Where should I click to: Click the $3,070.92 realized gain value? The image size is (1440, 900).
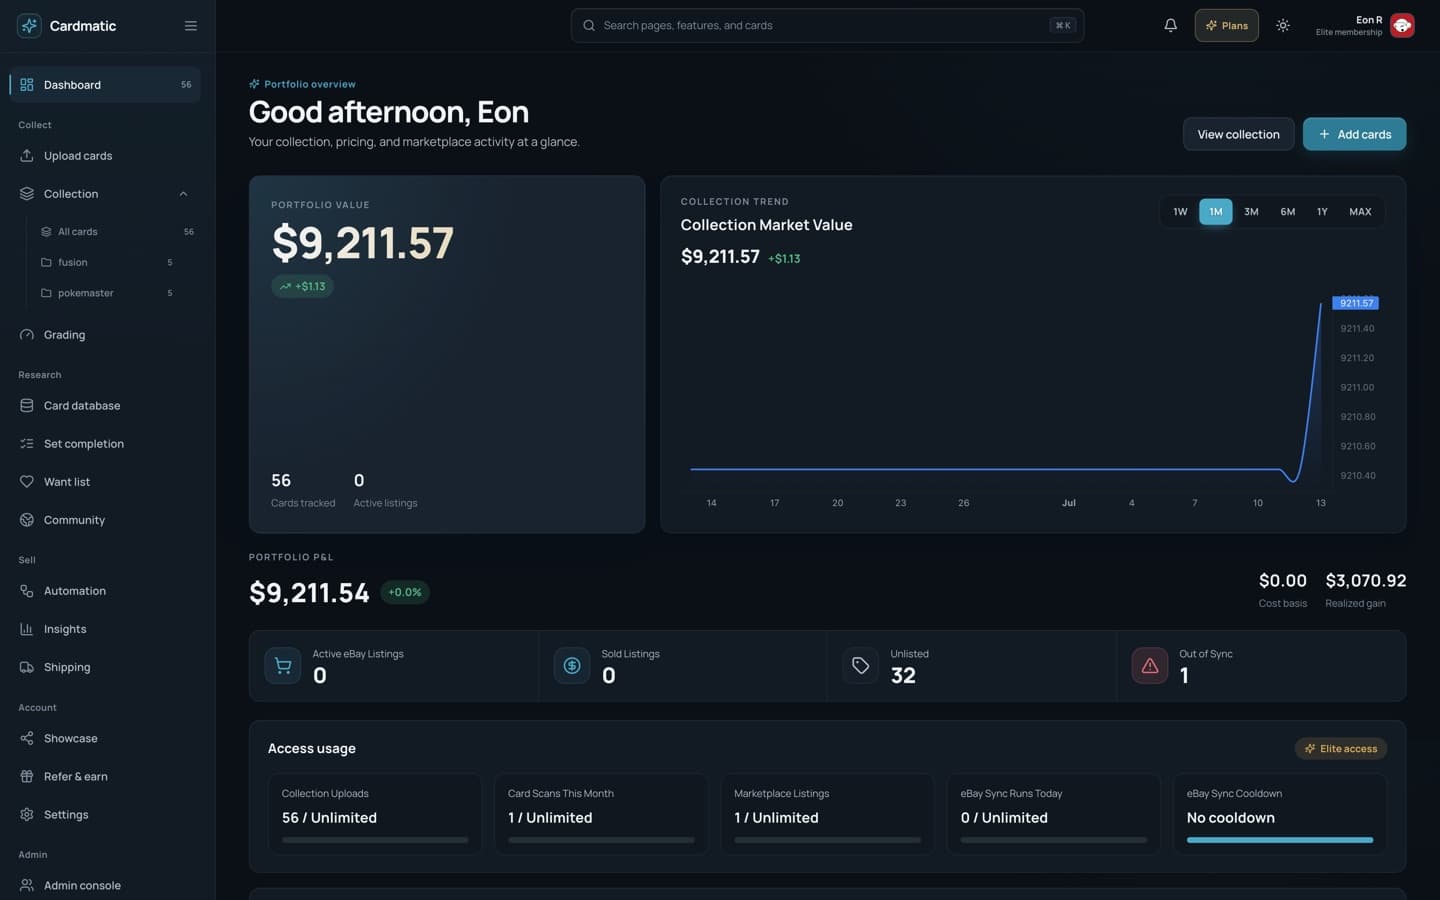(1366, 581)
